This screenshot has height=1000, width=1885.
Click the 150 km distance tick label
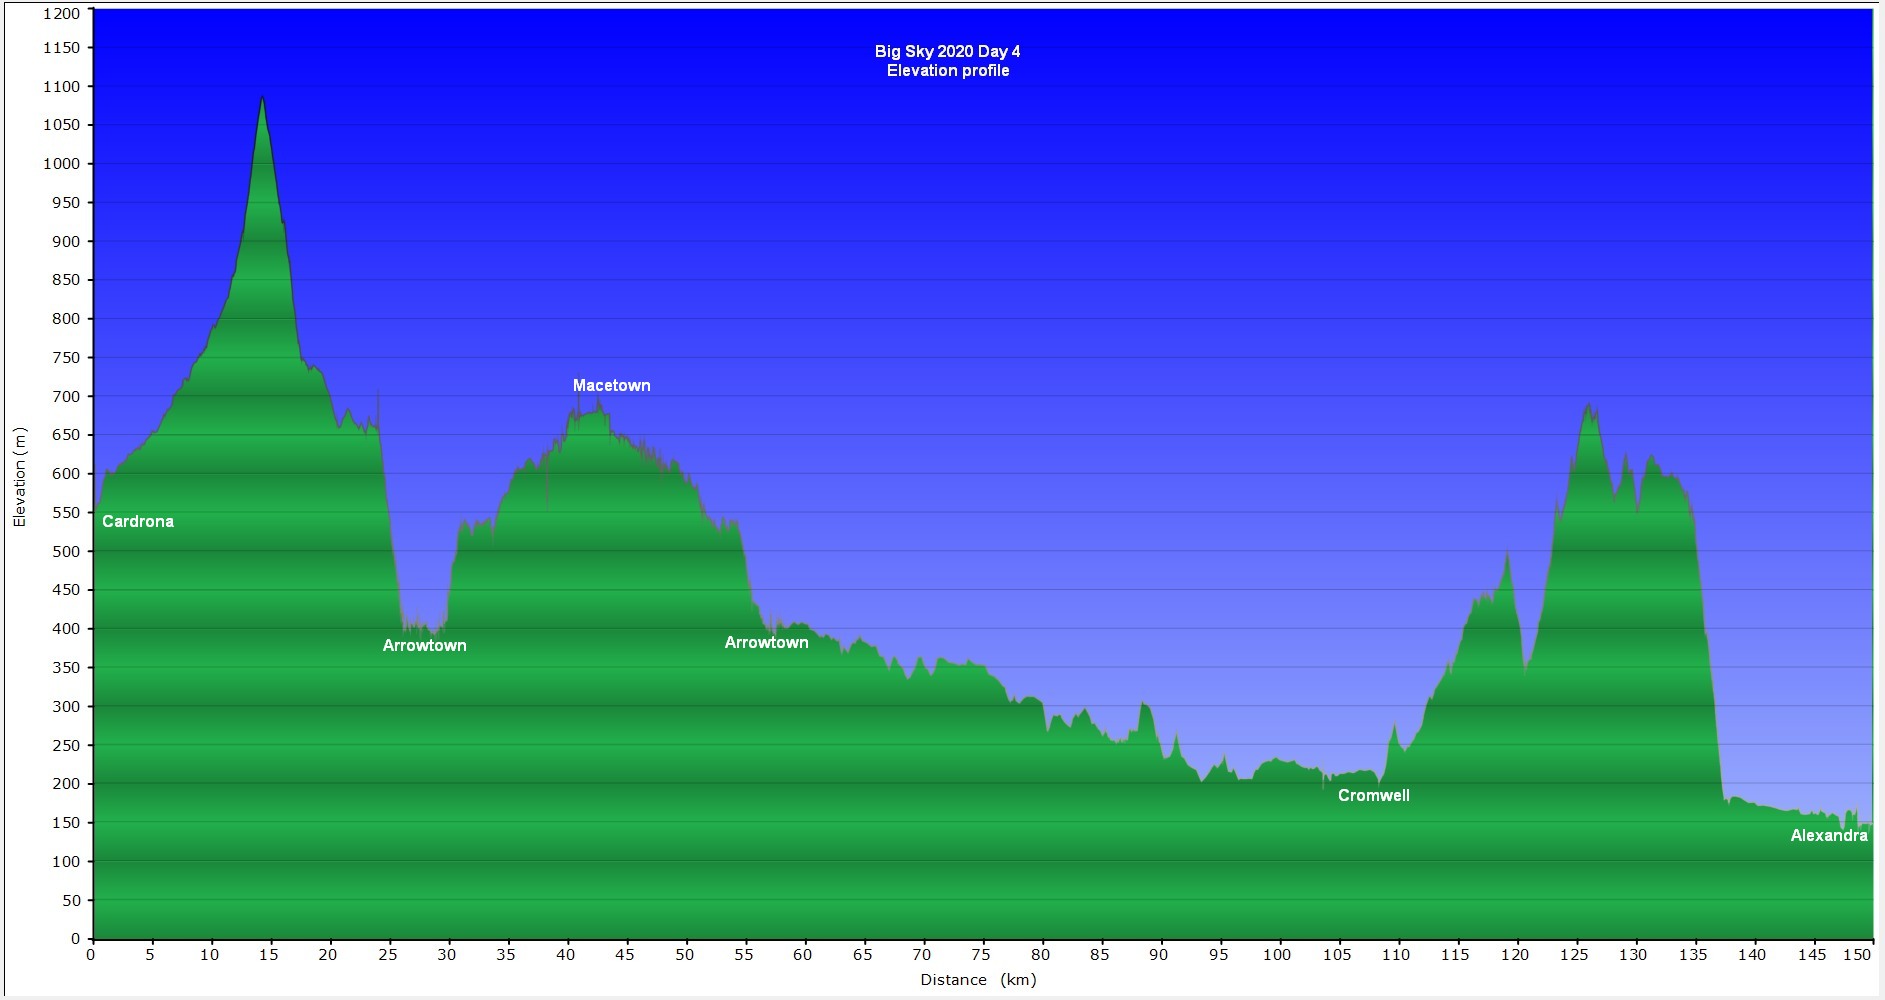[1858, 954]
